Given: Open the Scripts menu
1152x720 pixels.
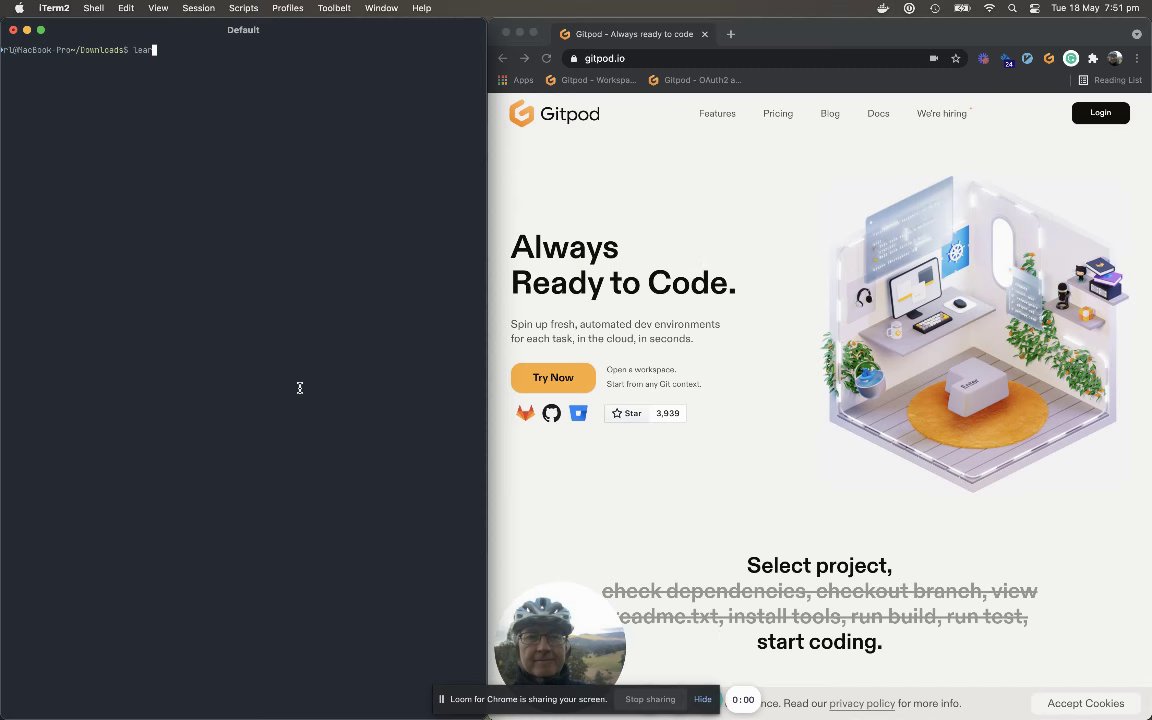Looking at the screenshot, I should pyautogui.click(x=243, y=8).
